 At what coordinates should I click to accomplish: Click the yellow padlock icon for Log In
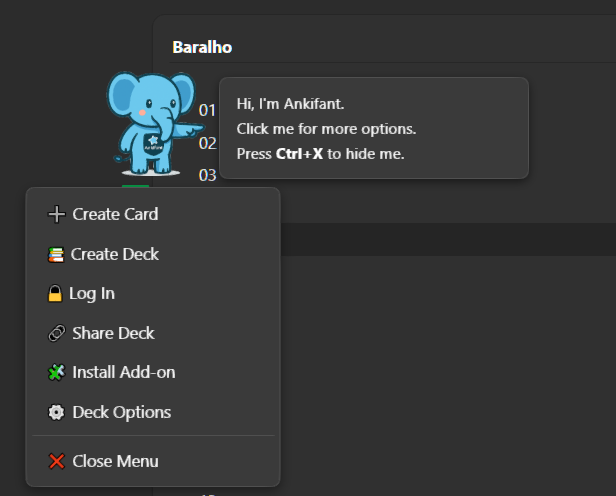point(55,294)
